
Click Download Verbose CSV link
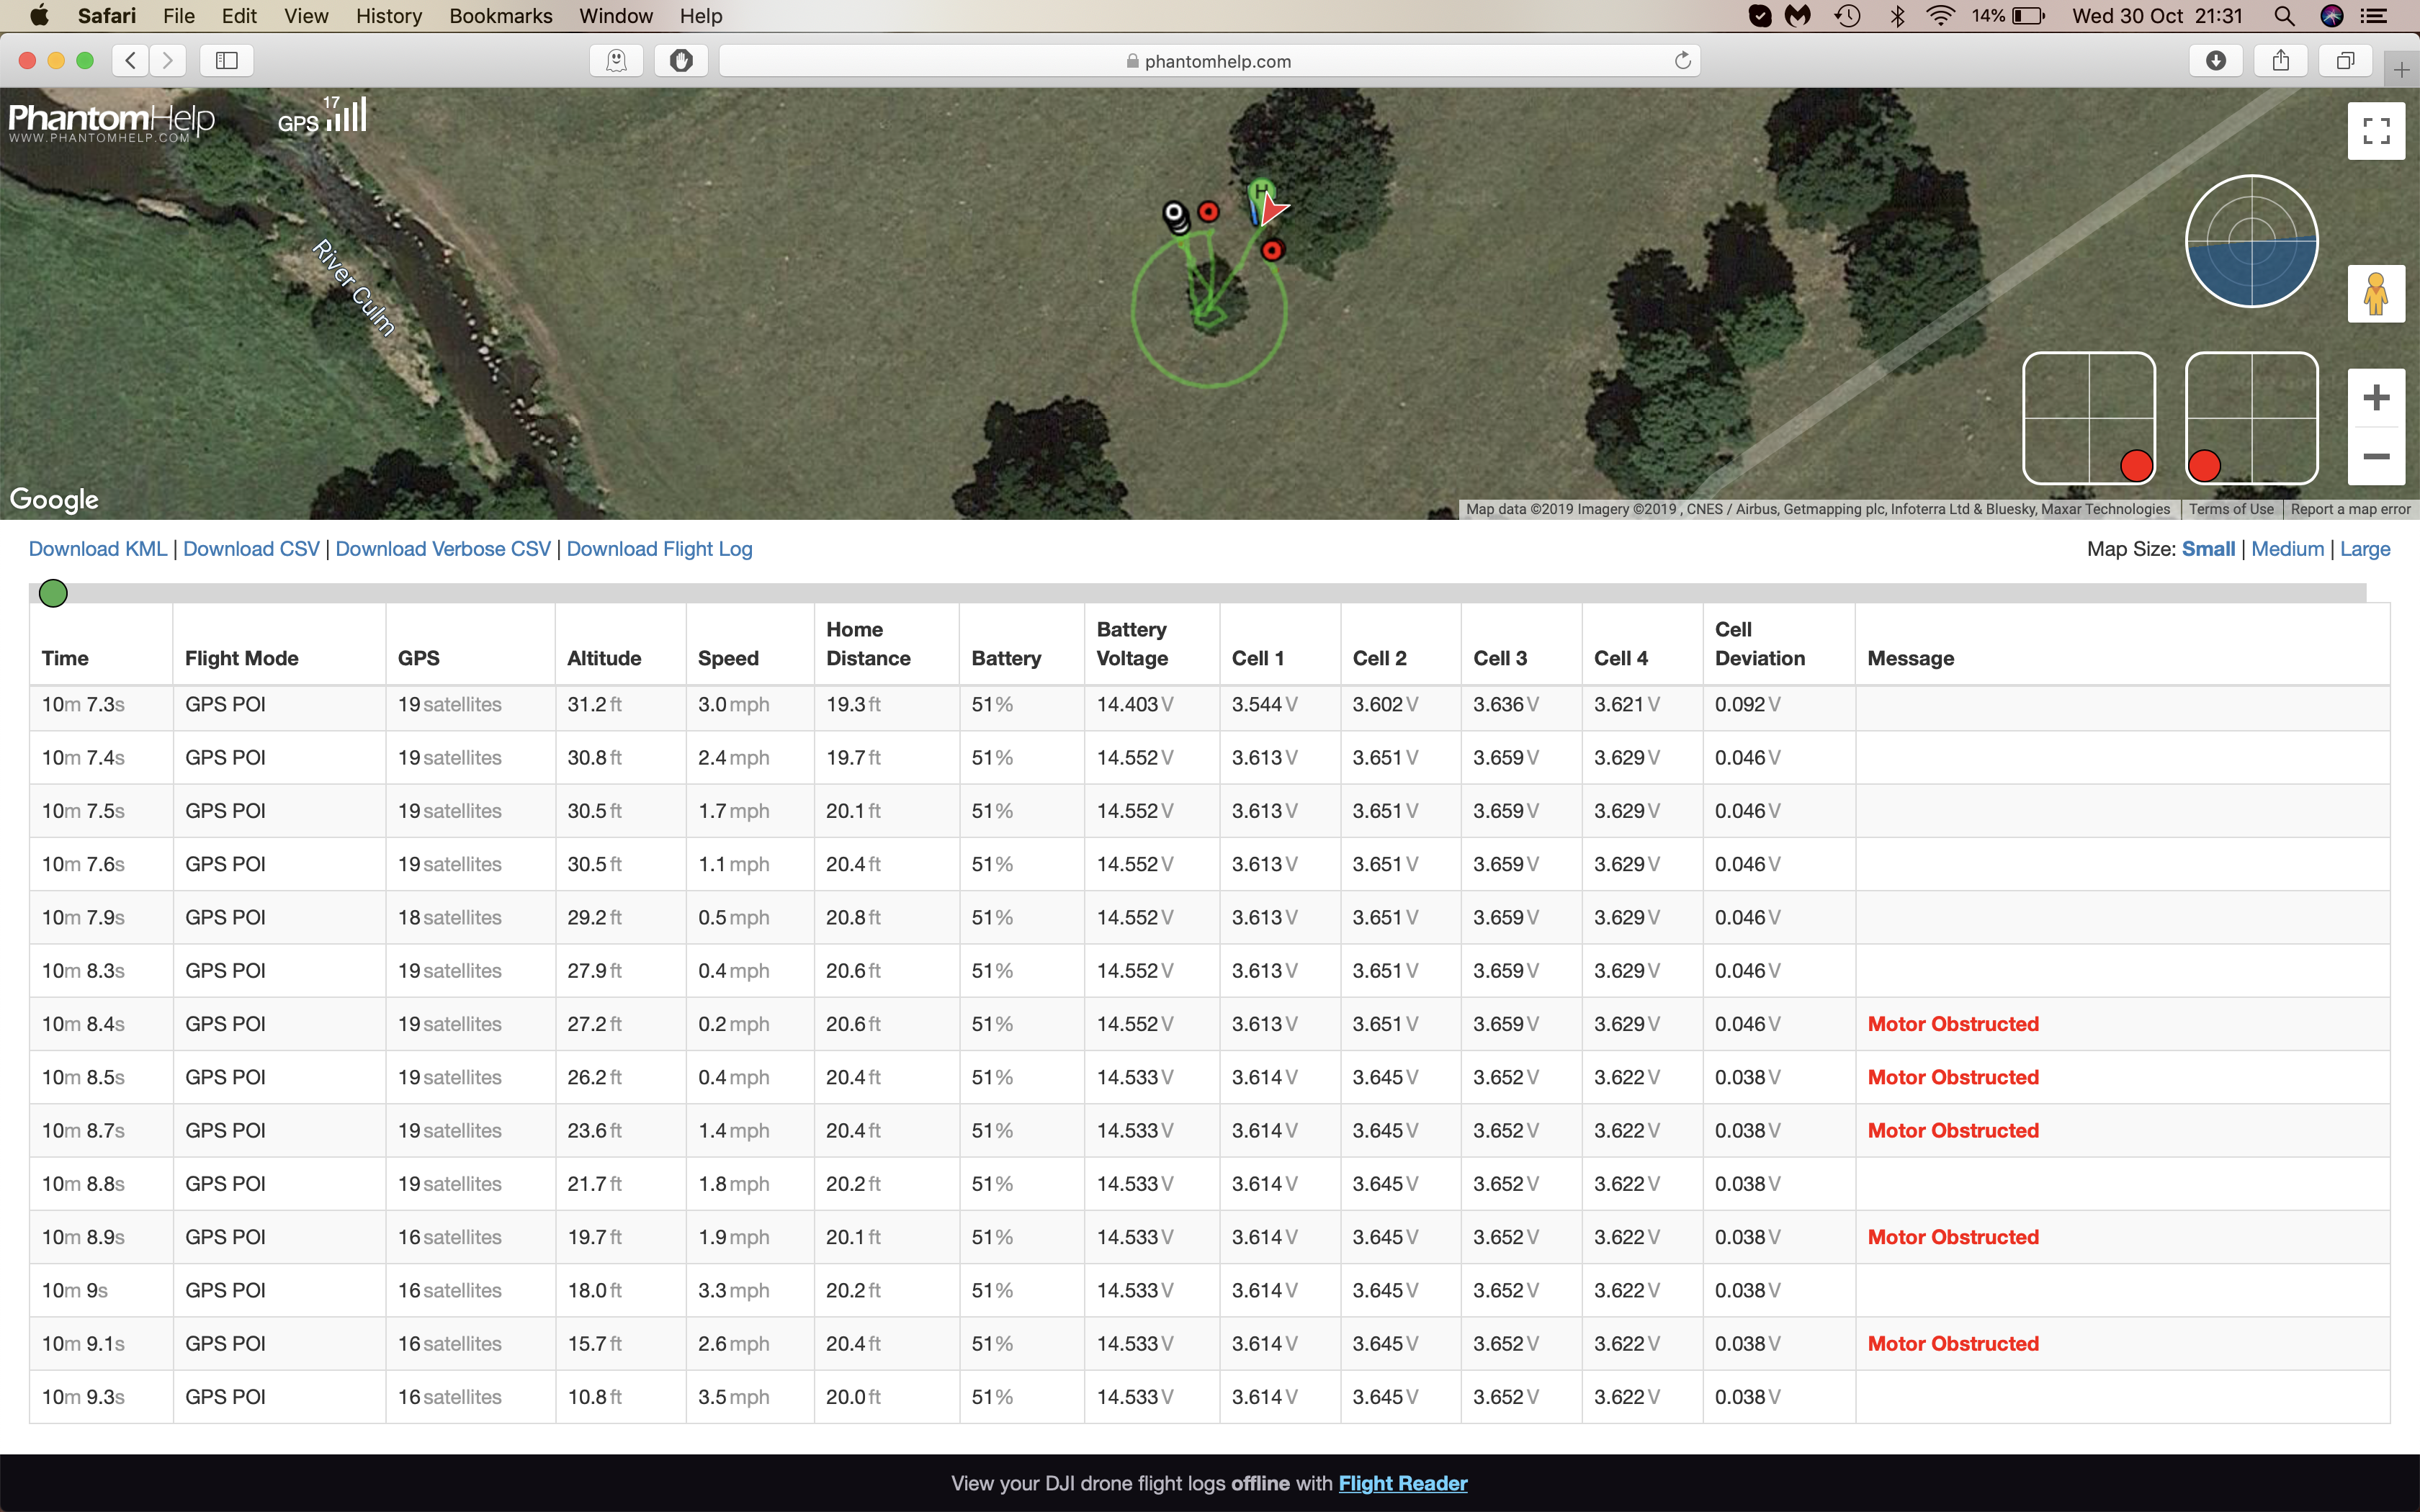coord(443,549)
